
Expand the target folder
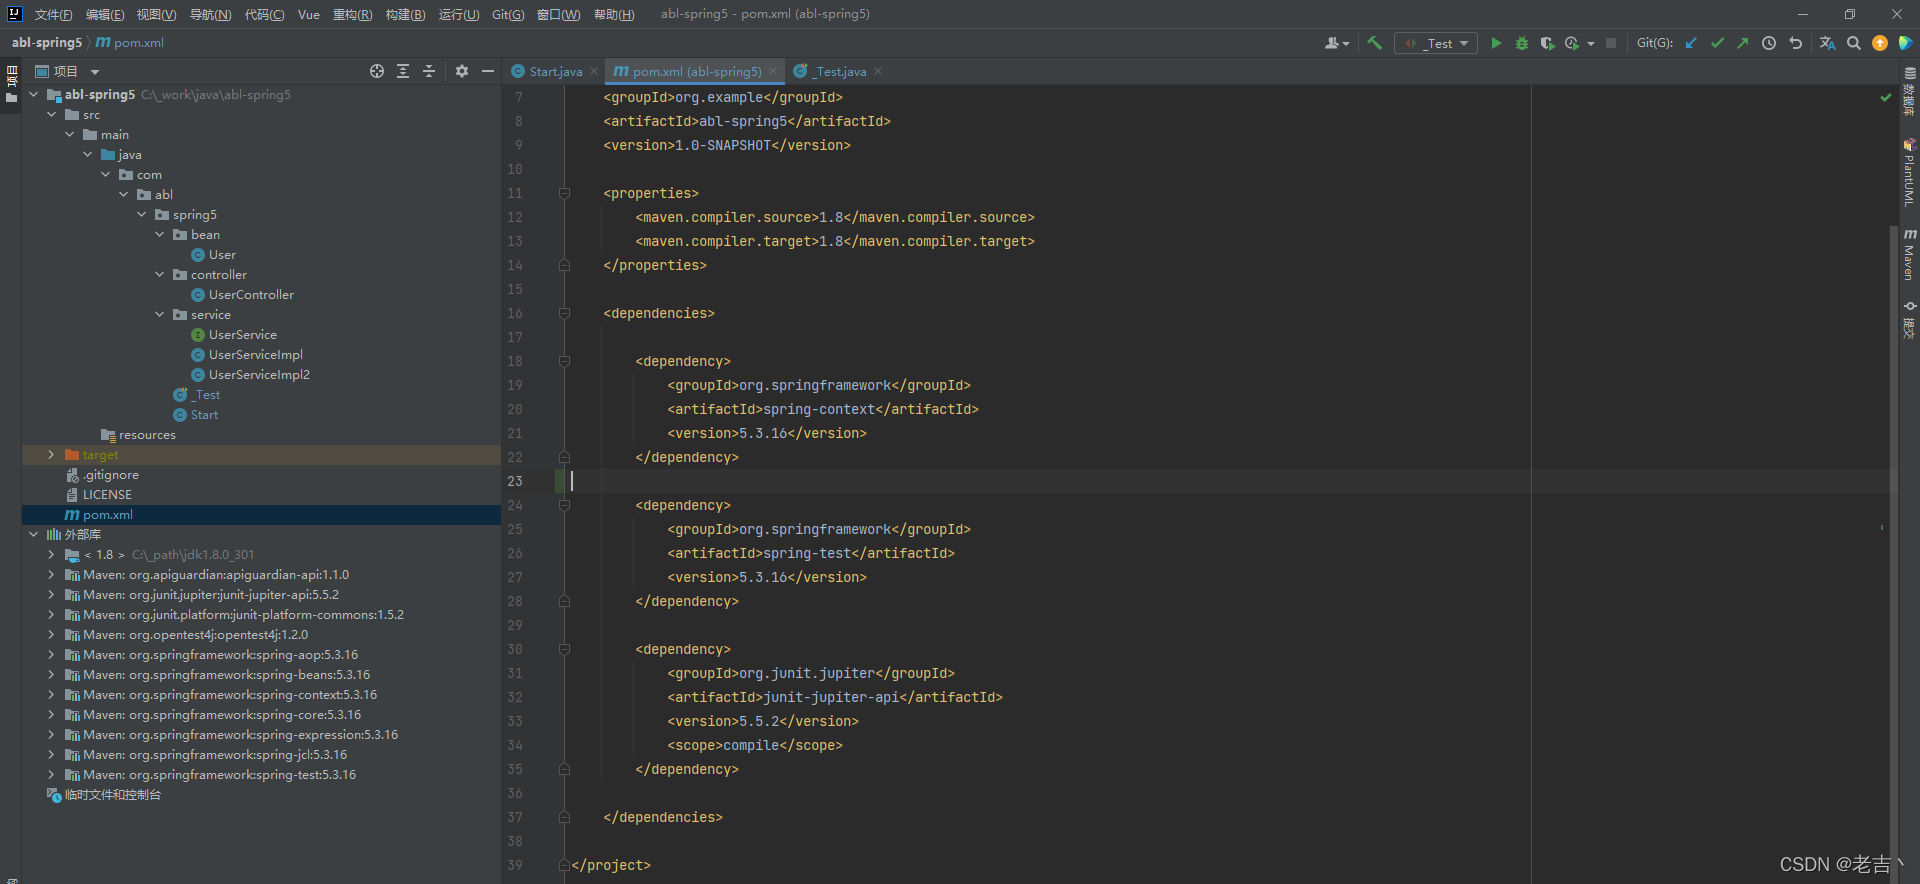[x=51, y=454]
